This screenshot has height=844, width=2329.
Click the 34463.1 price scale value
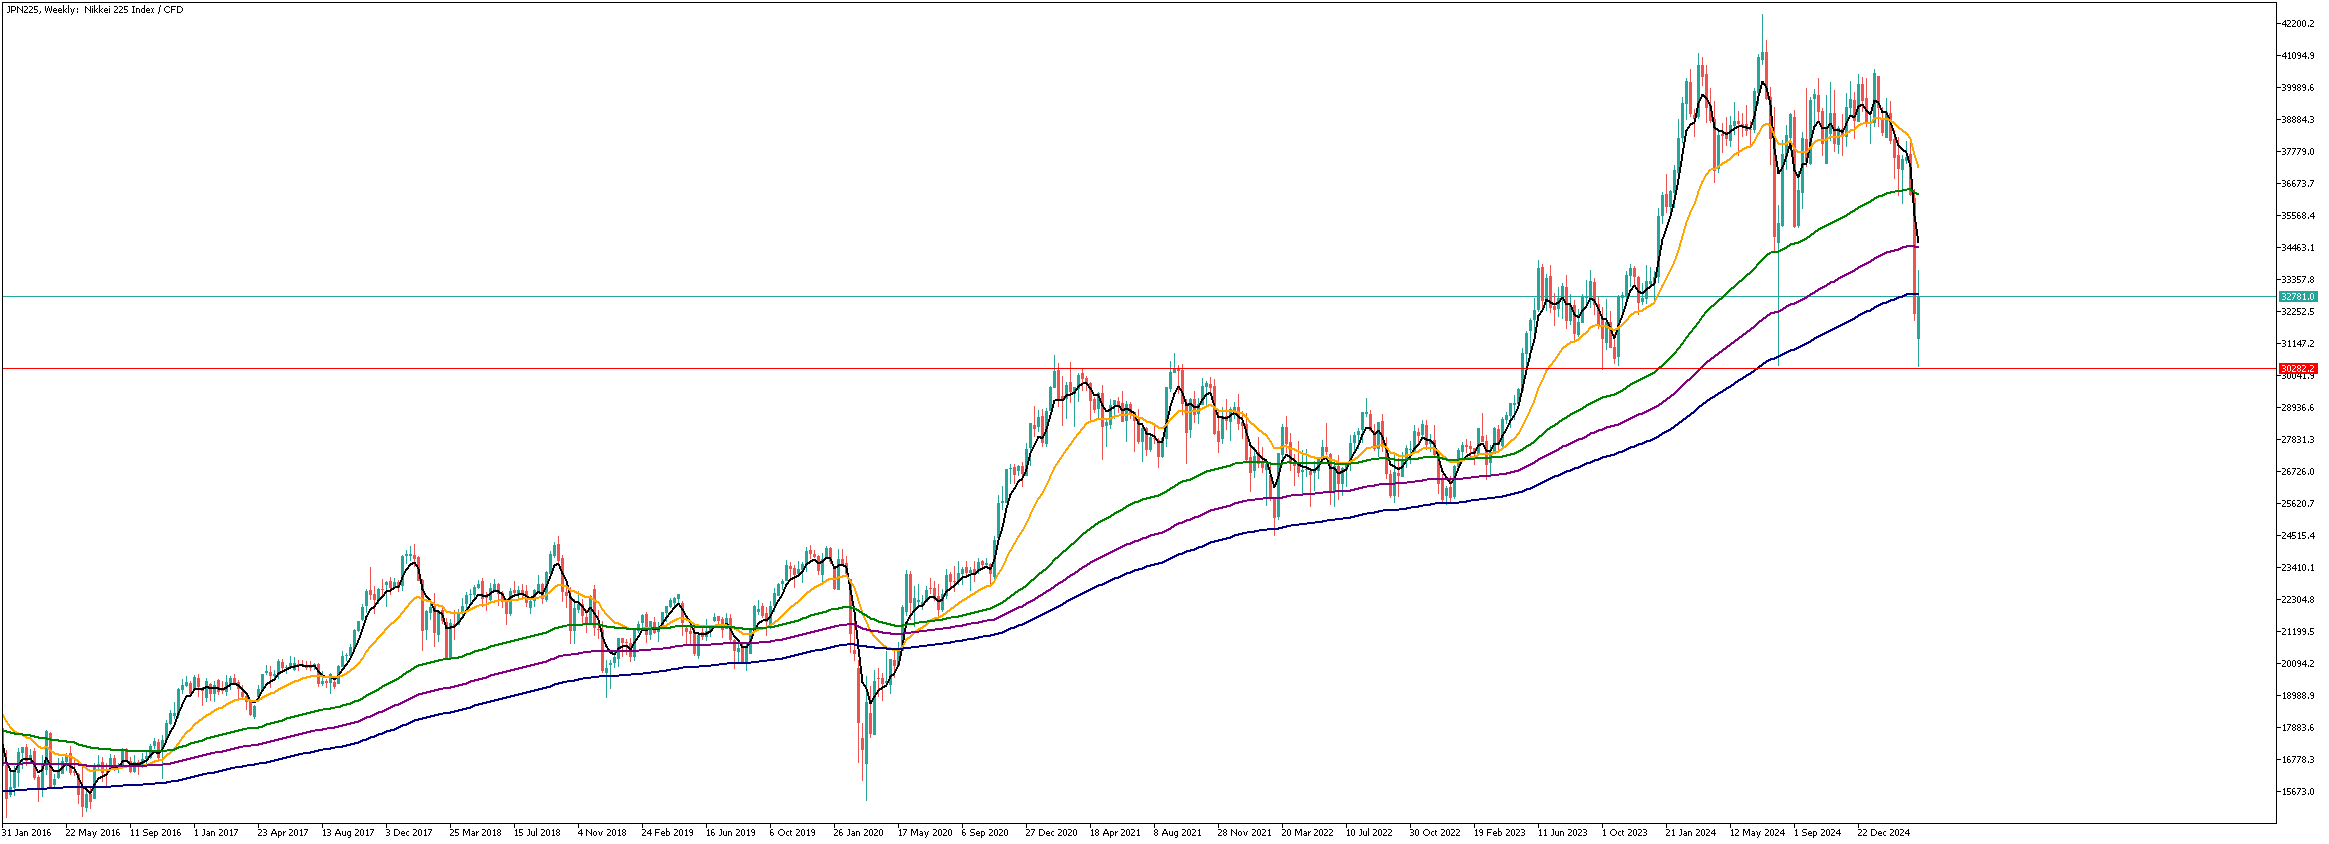click(x=2297, y=248)
